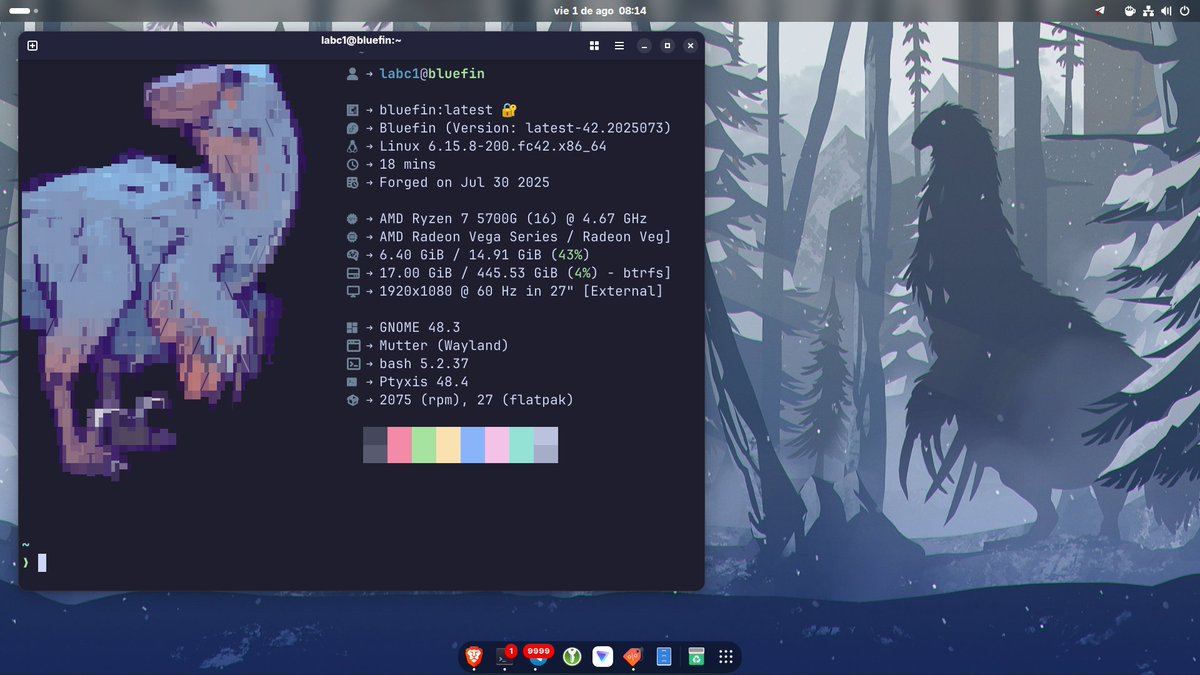Show tab overview grid in terminal header

pyautogui.click(x=594, y=45)
